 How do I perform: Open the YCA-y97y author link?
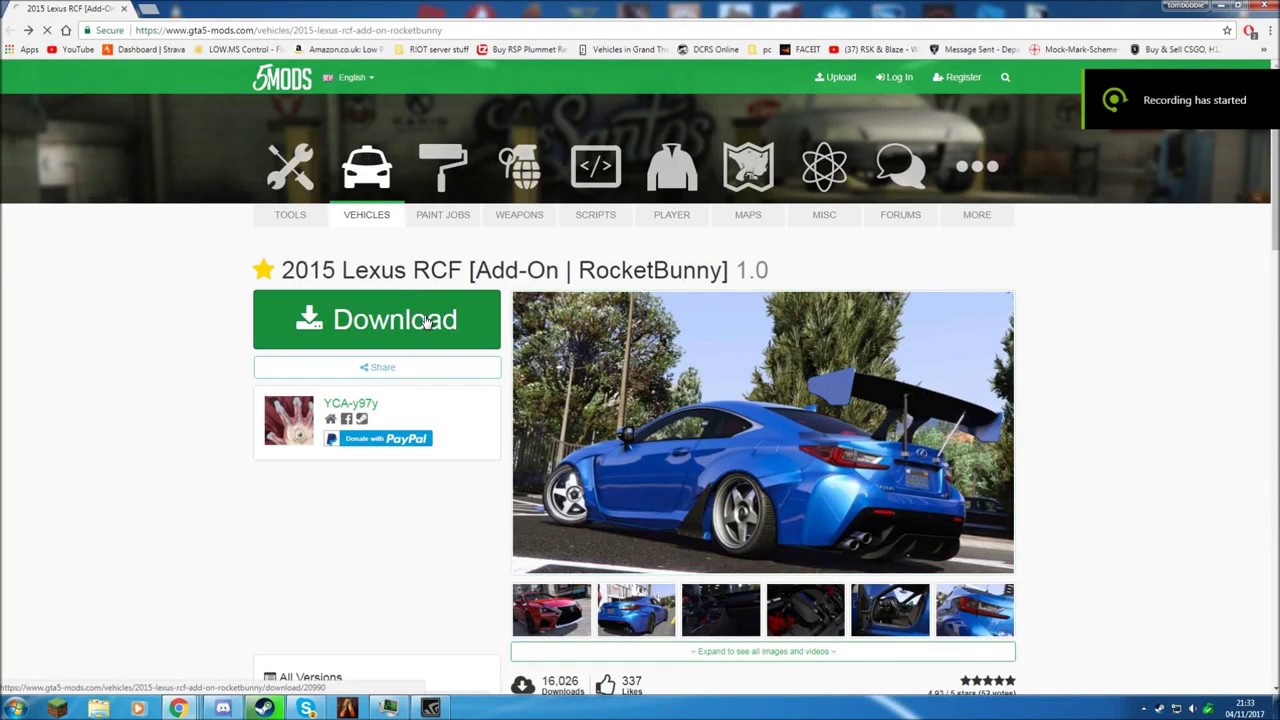[x=351, y=403]
